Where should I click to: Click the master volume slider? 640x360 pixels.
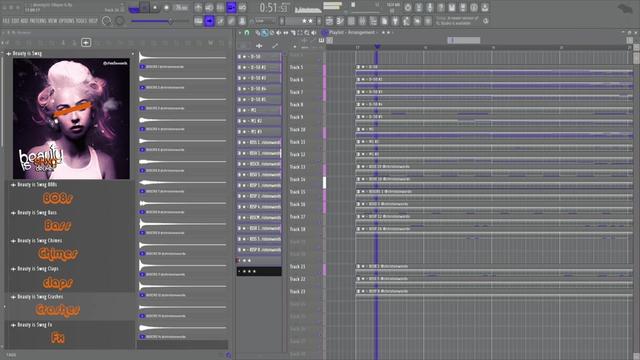coord(158,21)
